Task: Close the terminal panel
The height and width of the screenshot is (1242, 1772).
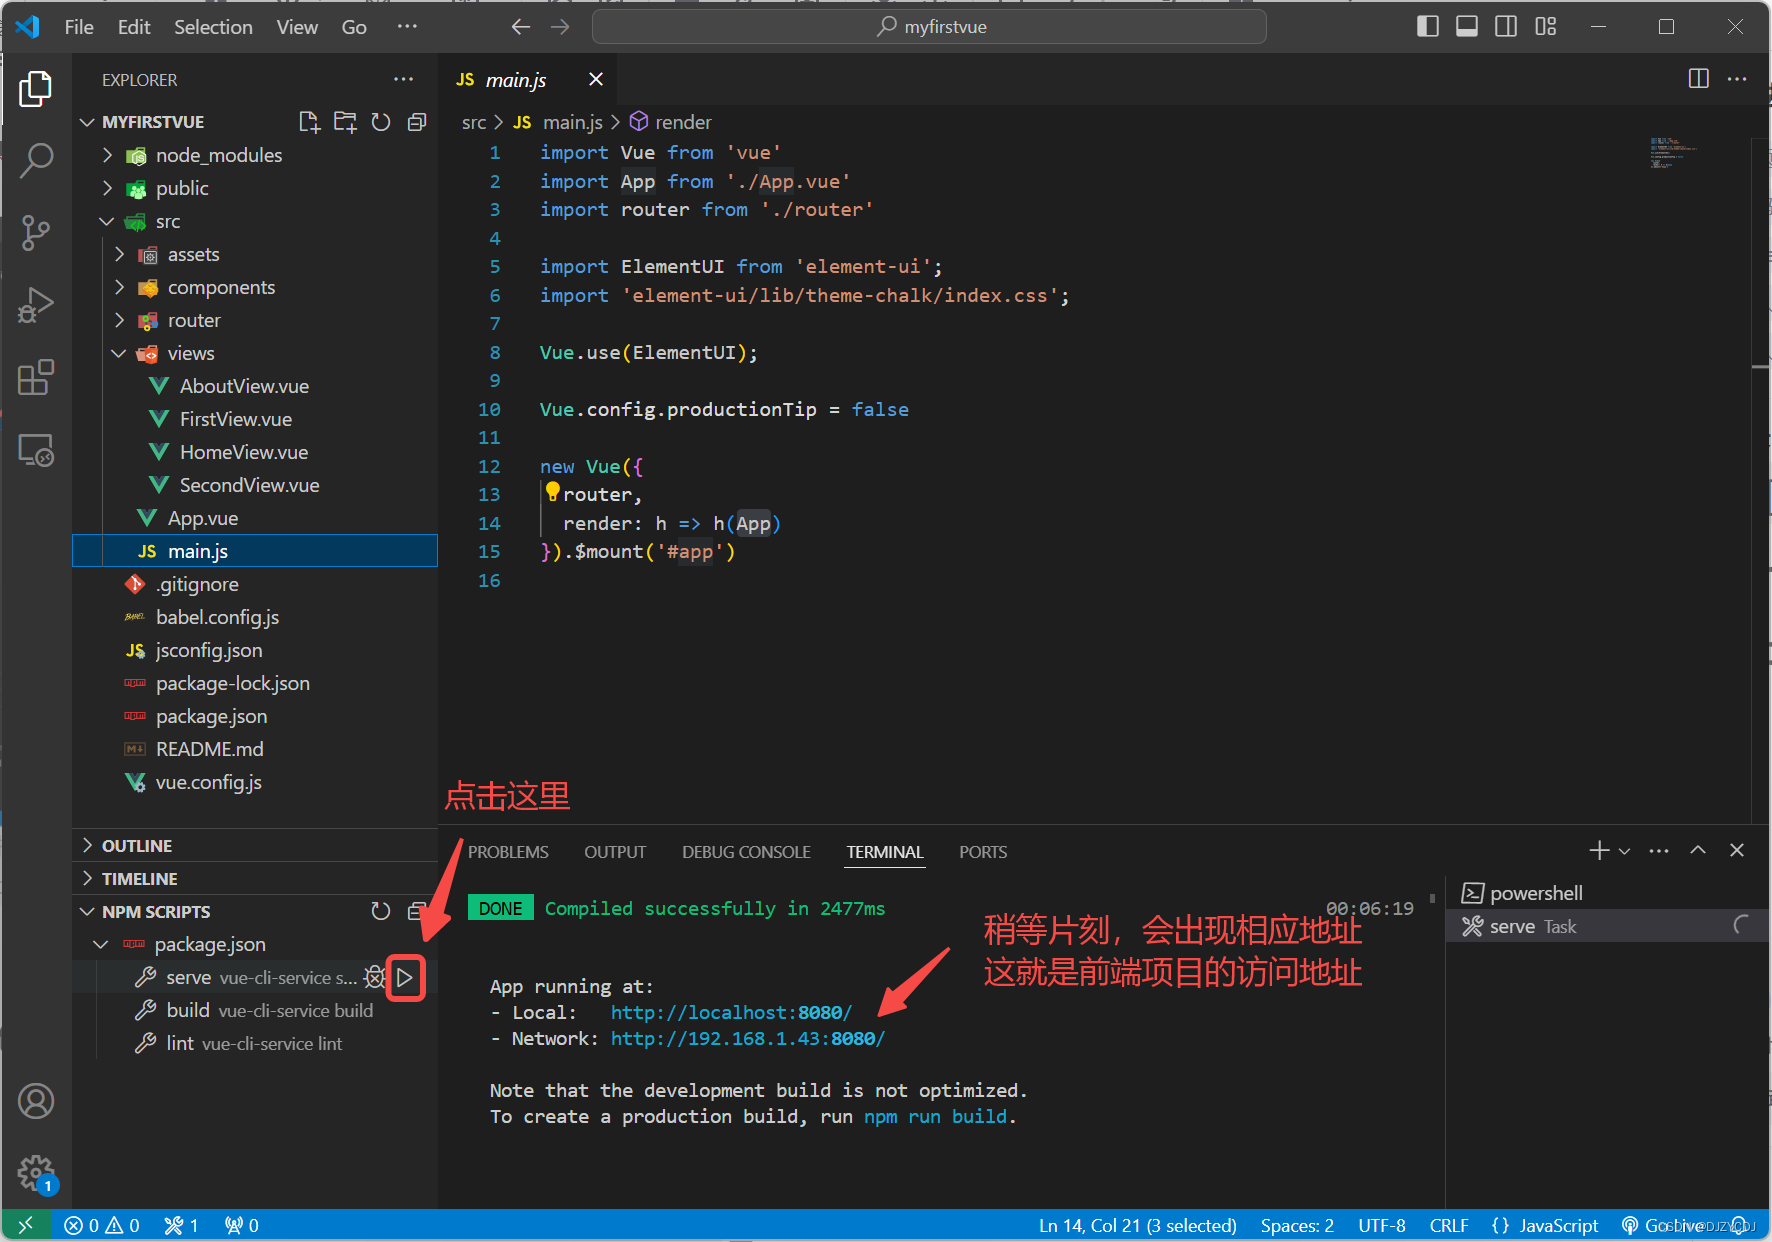Action: pos(1737,850)
